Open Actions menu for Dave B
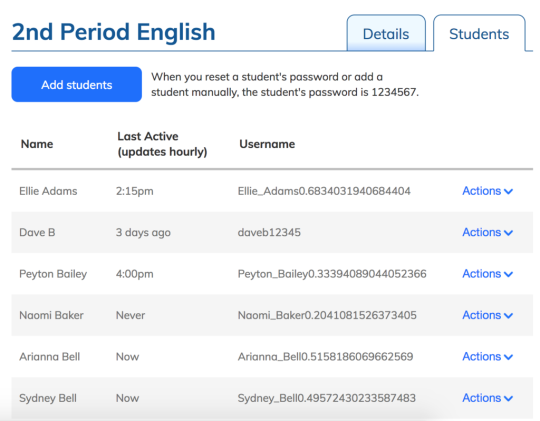This screenshot has height=421, width=540. [x=487, y=232]
